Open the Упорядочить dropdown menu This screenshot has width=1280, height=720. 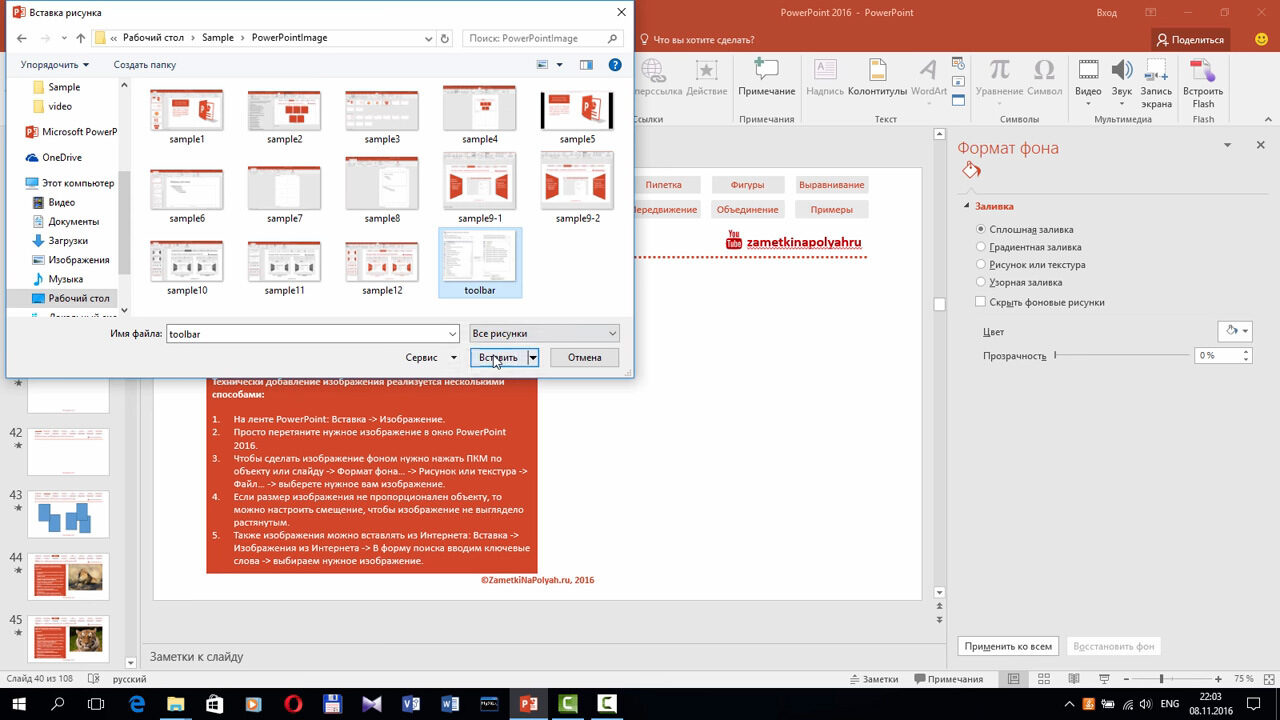[x=55, y=65]
